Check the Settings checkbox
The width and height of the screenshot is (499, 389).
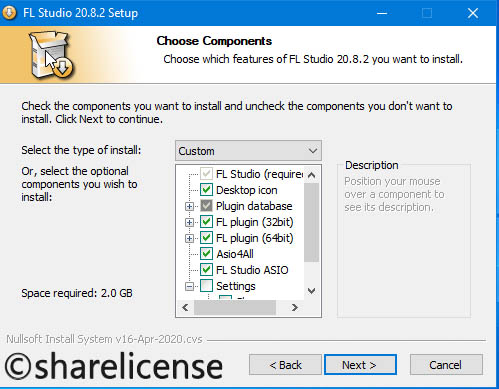coord(206,286)
